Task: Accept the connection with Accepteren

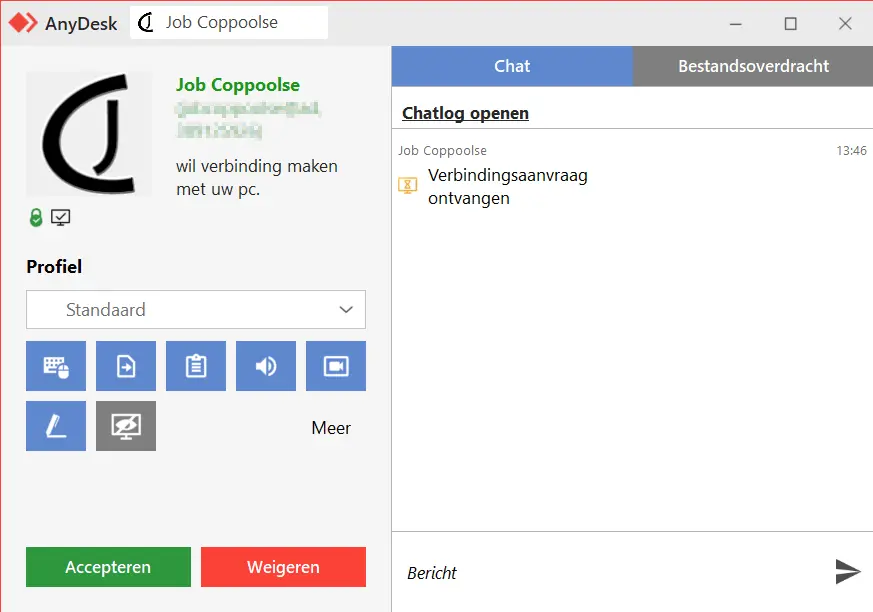Action: click(108, 567)
